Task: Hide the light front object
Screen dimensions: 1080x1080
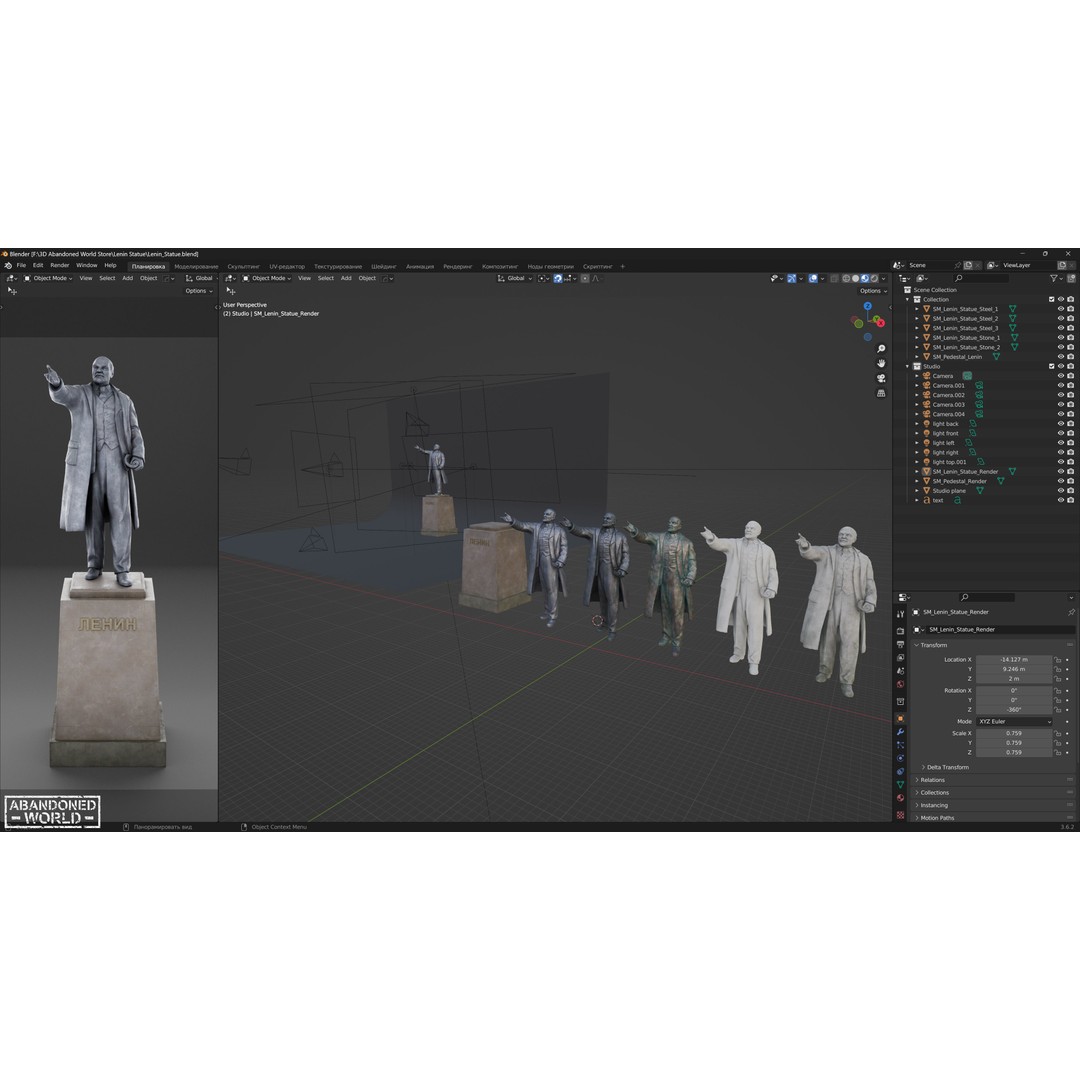Action: click(1061, 433)
